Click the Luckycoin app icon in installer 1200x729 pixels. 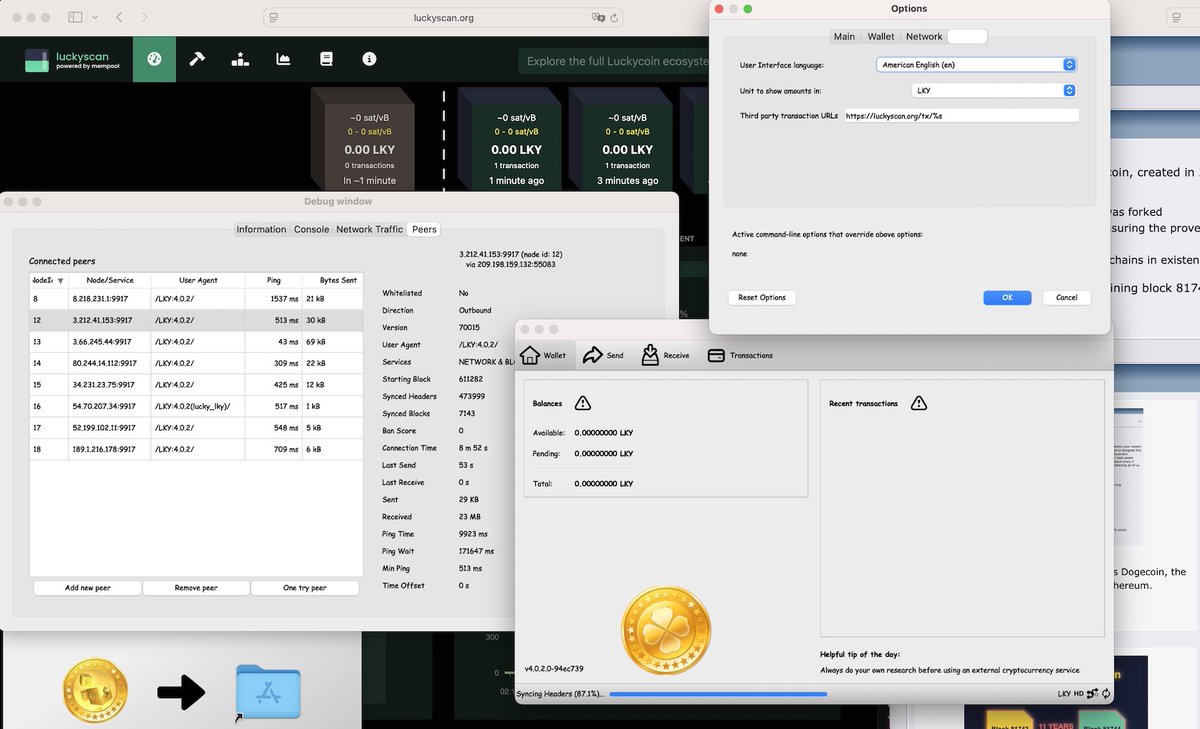click(95, 691)
